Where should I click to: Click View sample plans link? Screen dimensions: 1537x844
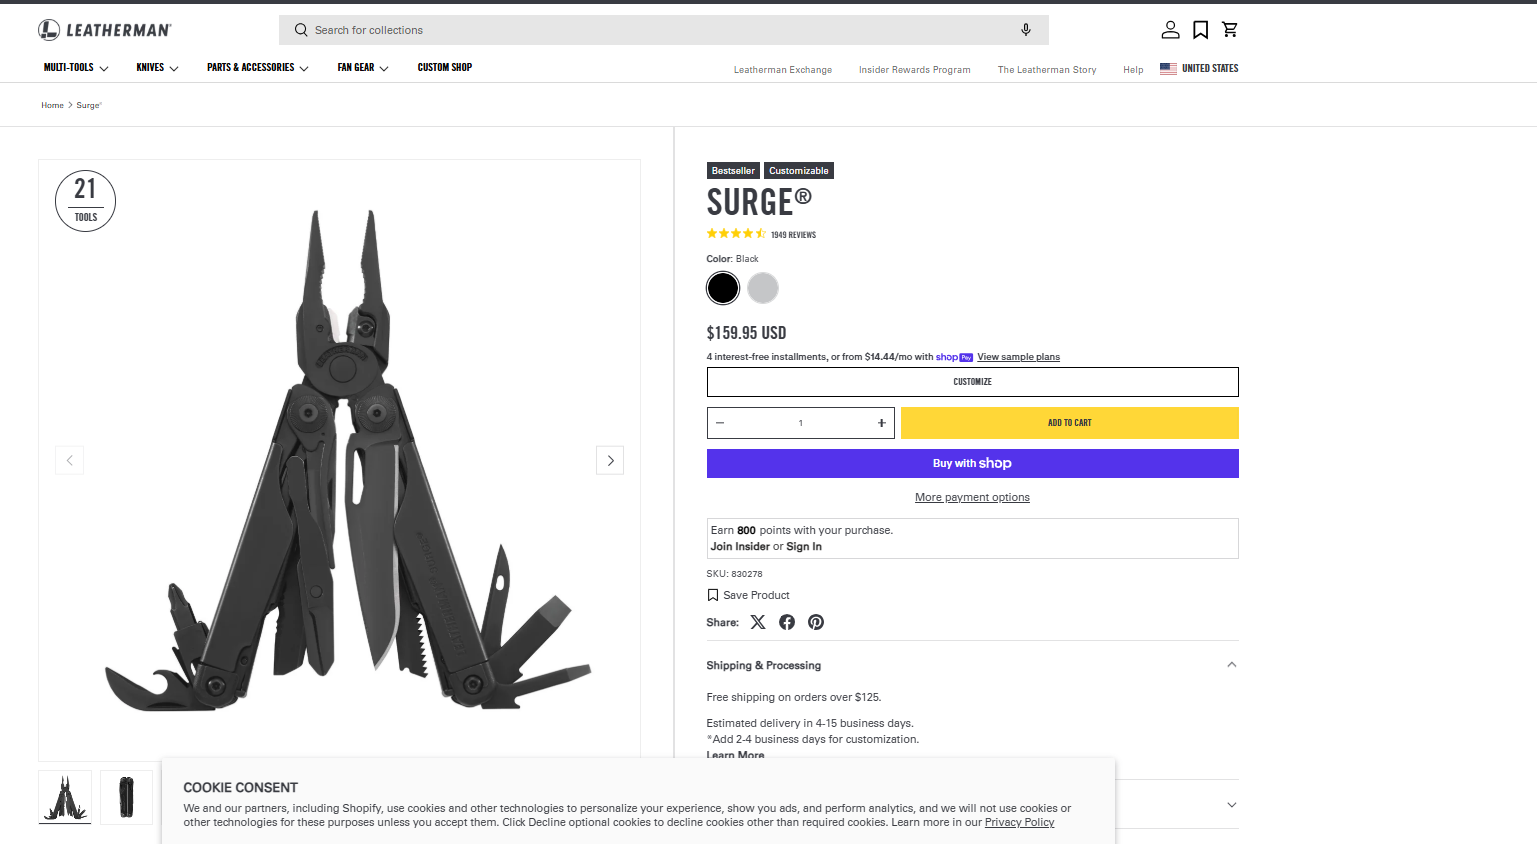click(1019, 357)
